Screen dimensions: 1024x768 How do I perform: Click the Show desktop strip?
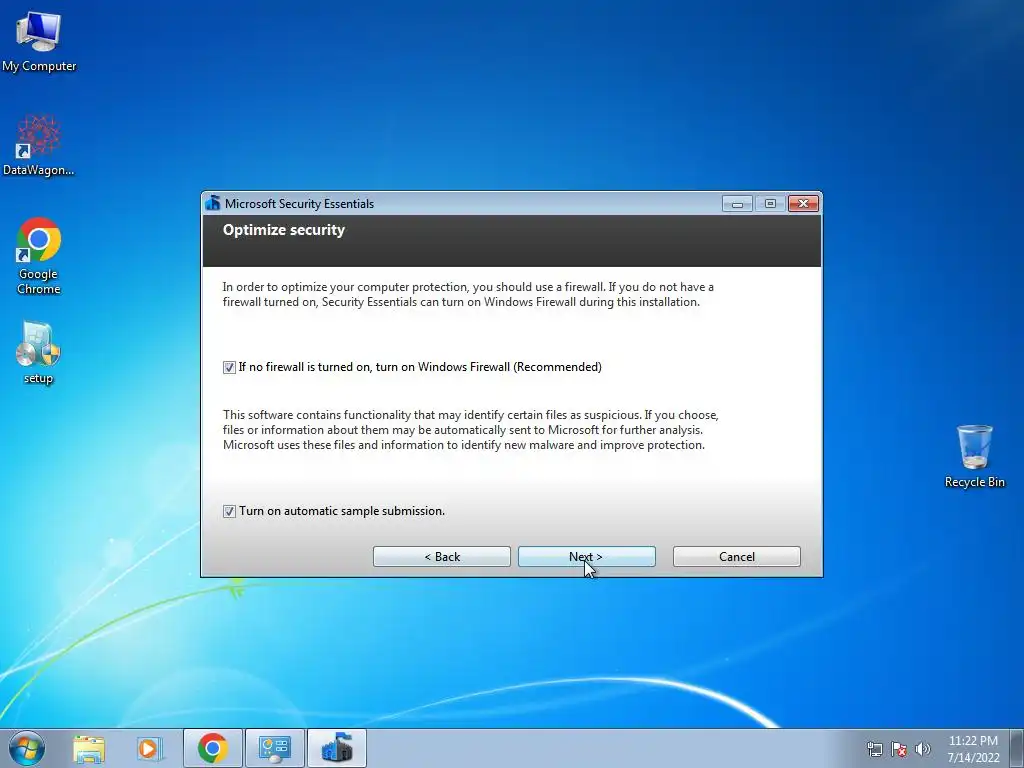click(x=1019, y=748)
